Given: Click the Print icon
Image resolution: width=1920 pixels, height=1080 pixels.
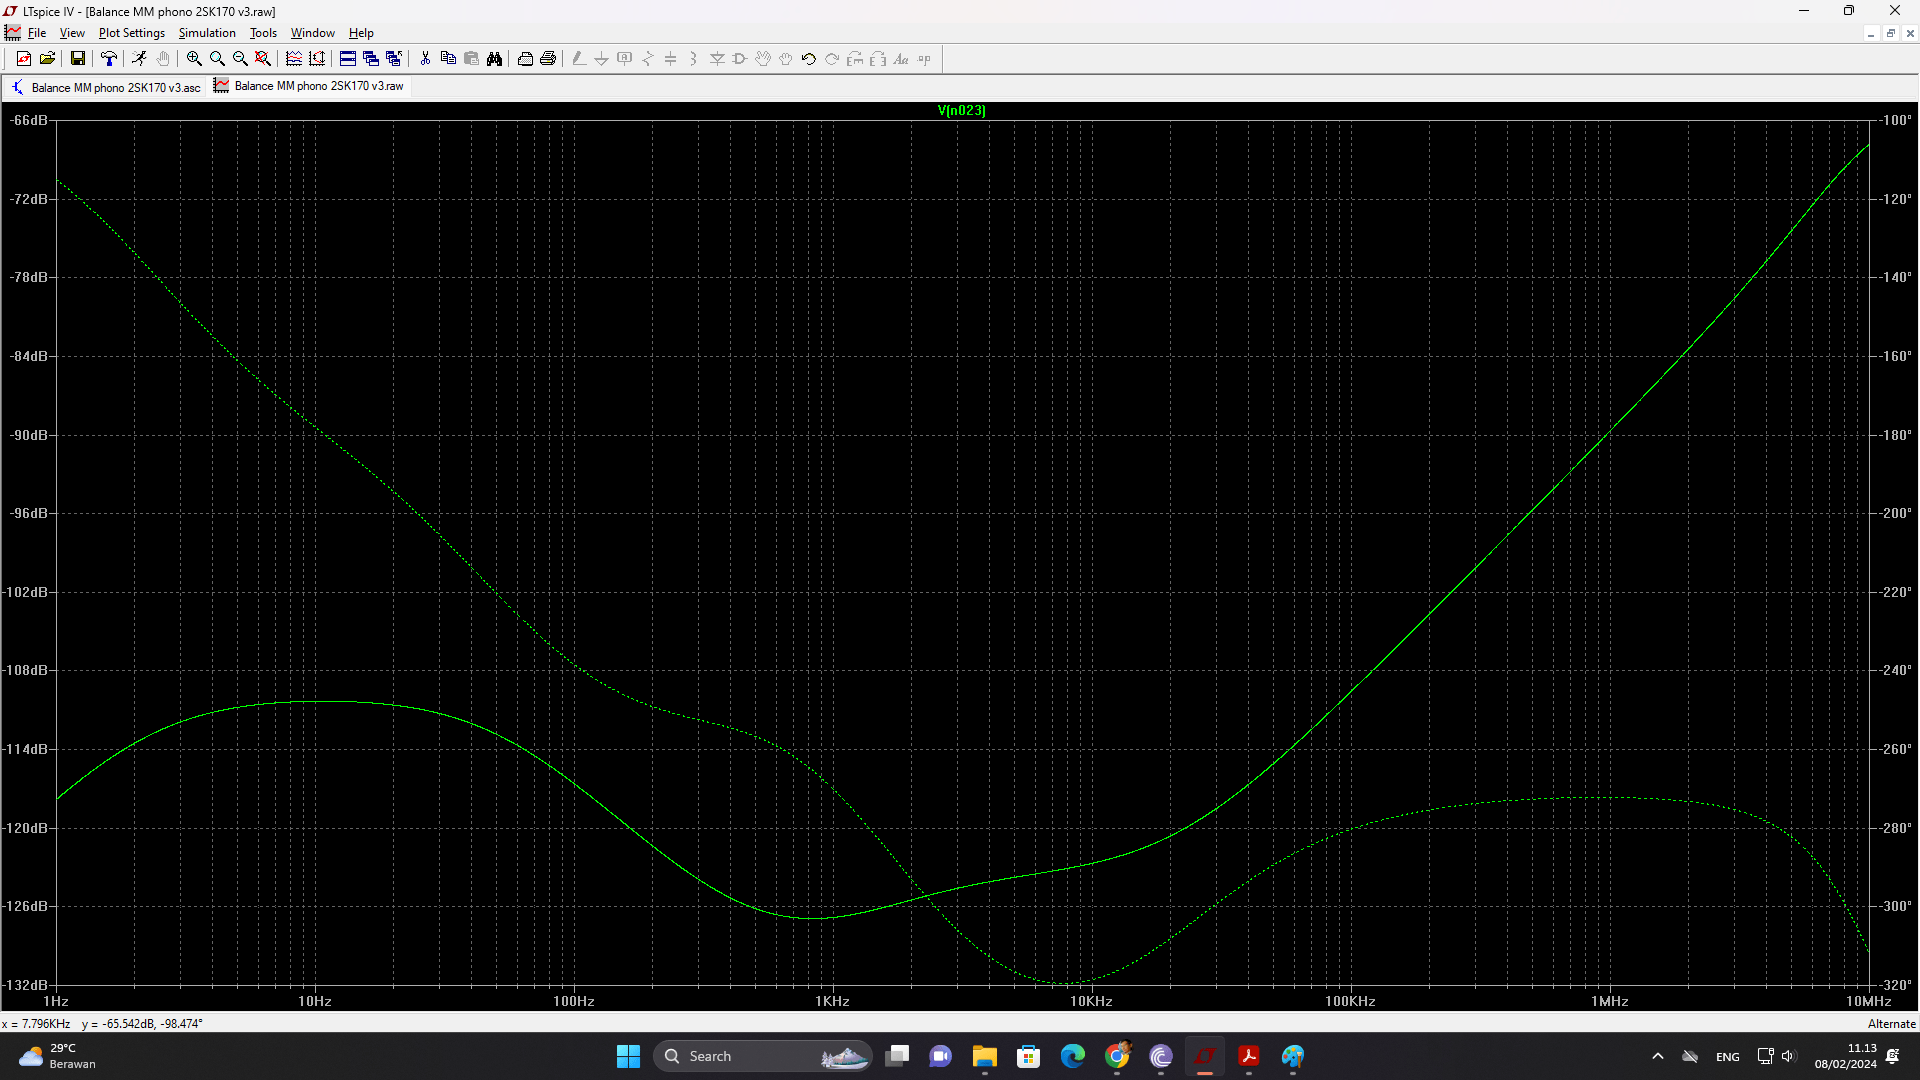Looking at the screenshot, I should point(548,59).
